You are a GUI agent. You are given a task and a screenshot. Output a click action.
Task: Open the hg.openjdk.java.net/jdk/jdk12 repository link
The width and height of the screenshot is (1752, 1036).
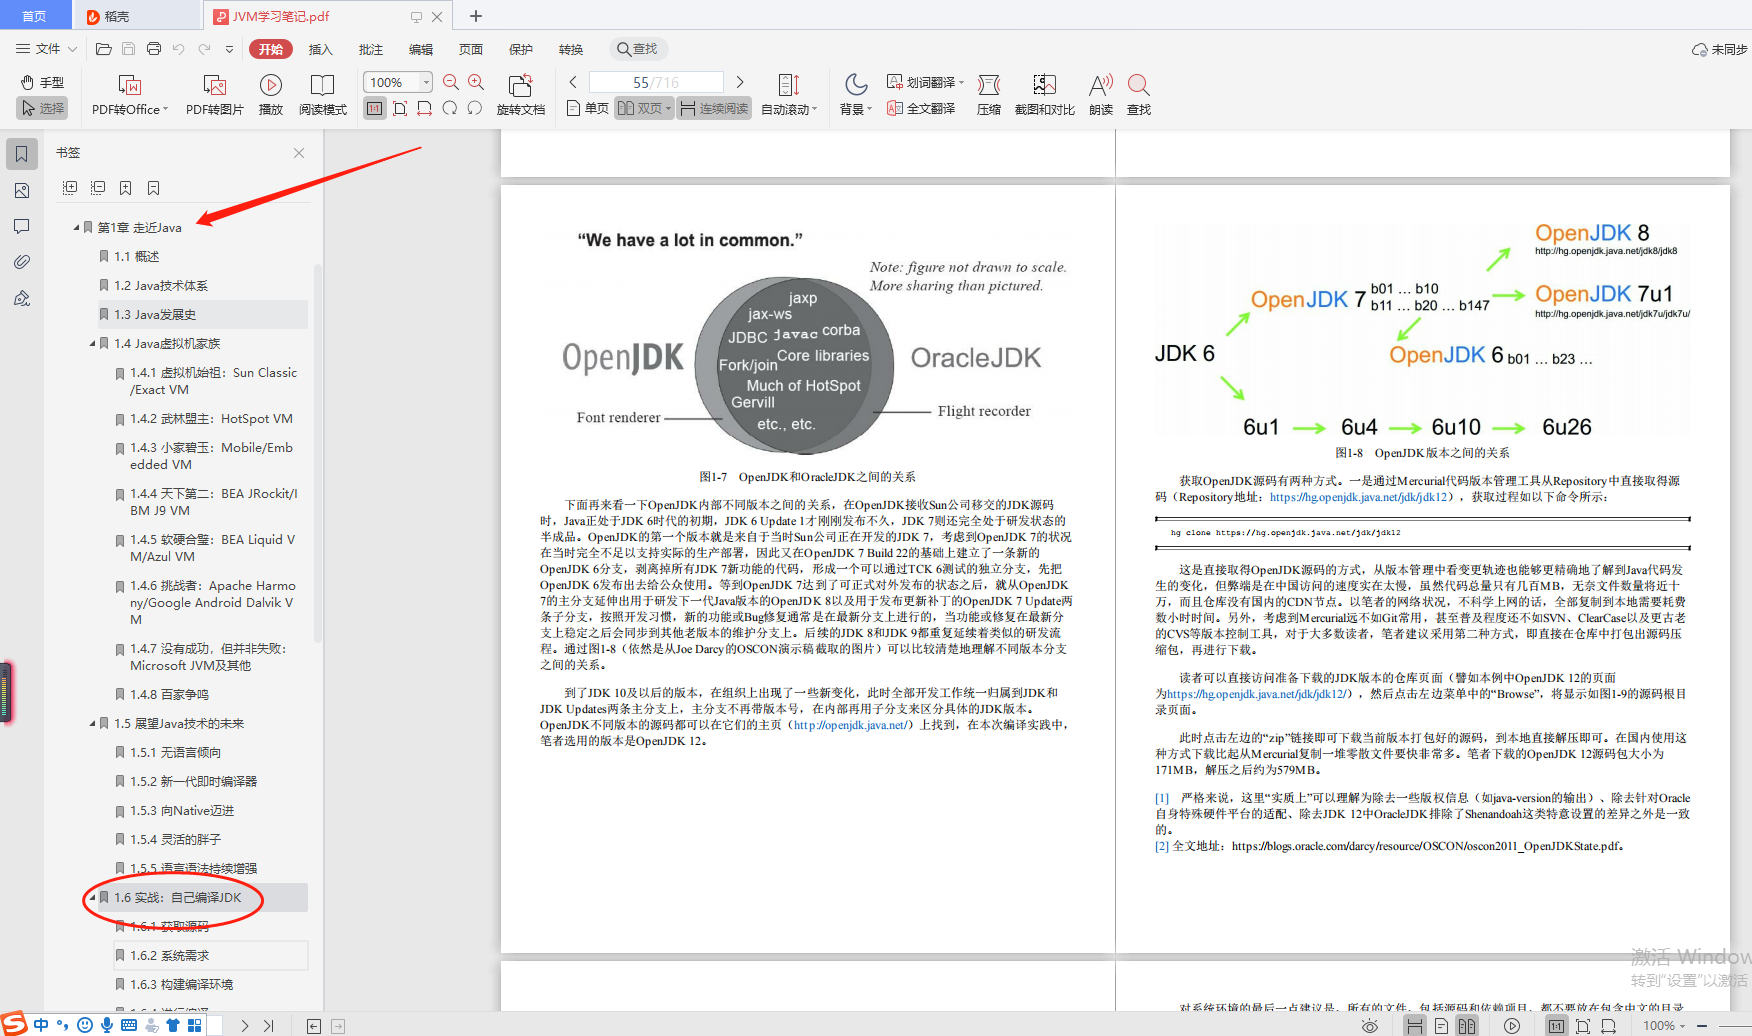click(x=1359, y=497)
